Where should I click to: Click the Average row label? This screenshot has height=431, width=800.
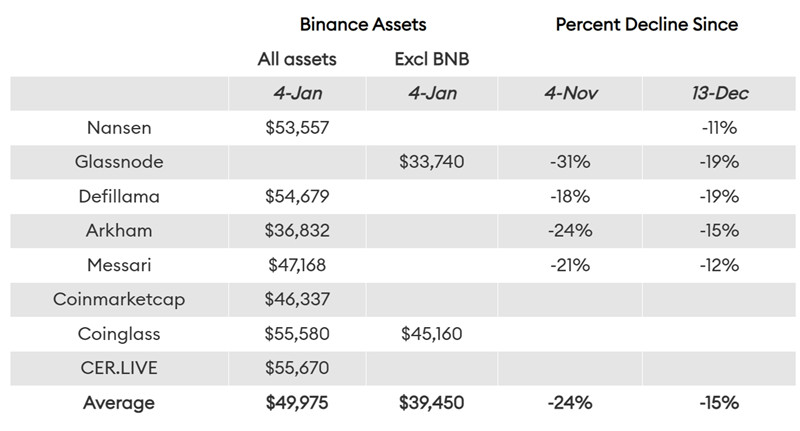[120, 403]
